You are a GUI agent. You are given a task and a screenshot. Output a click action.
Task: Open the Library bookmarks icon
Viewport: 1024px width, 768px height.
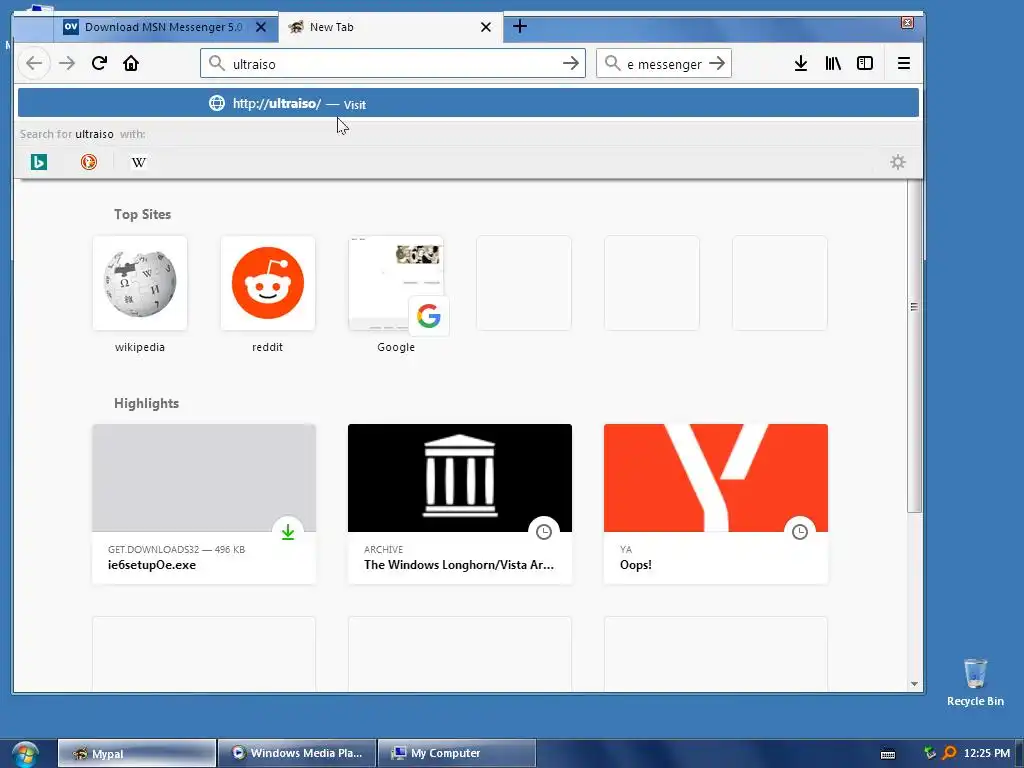click(833, 63)
